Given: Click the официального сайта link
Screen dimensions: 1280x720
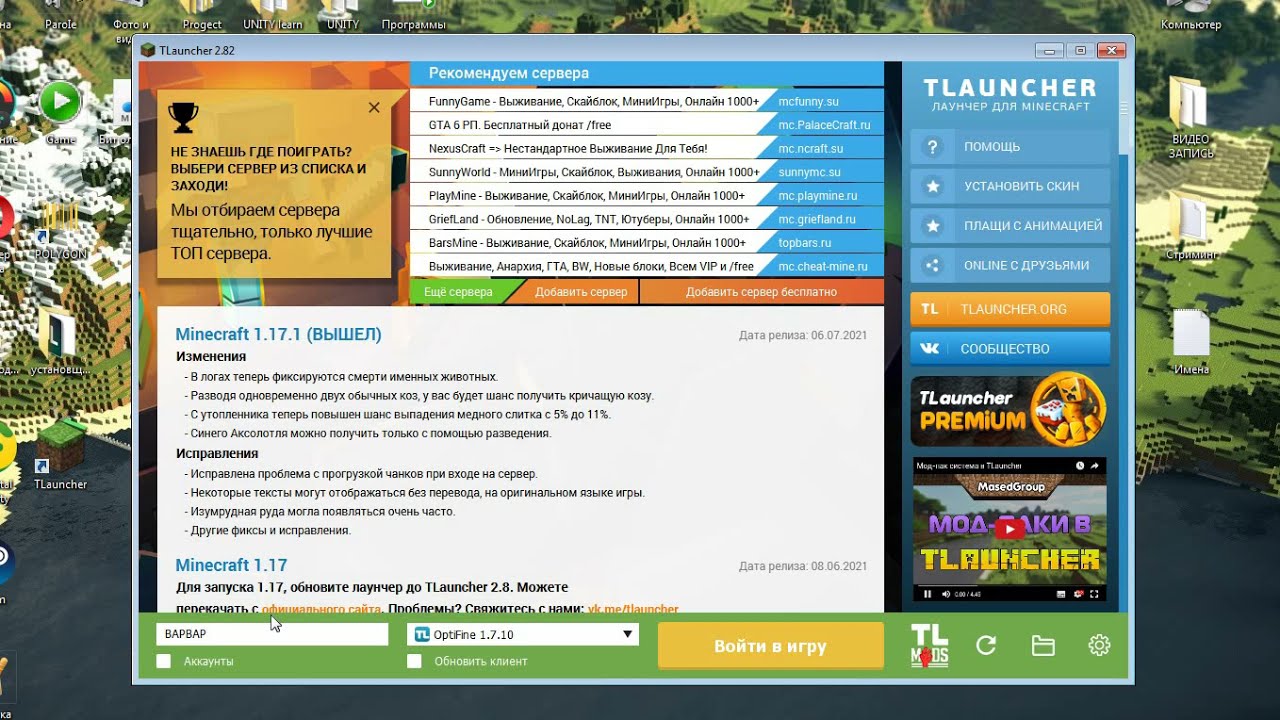Looking at the screenshot, I should 321,609.
